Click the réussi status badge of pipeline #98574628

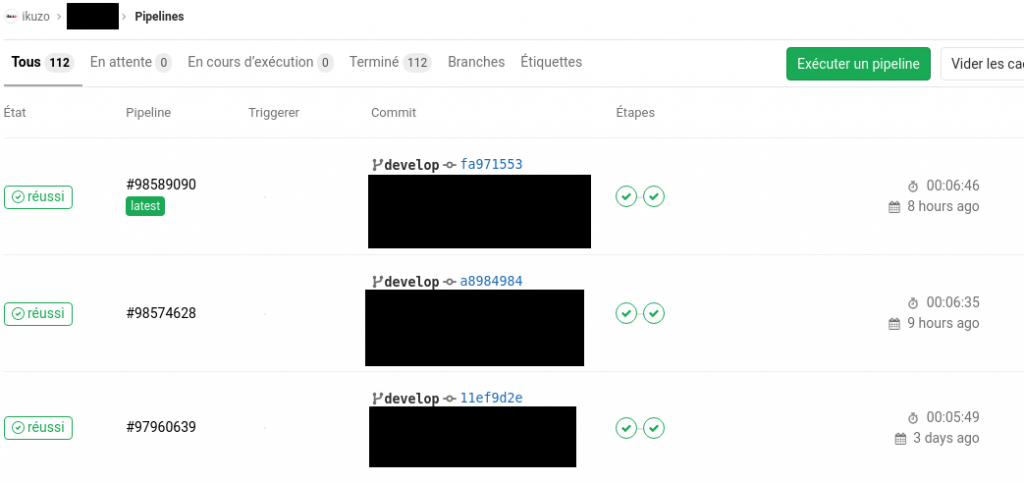(x=39, y=314)
